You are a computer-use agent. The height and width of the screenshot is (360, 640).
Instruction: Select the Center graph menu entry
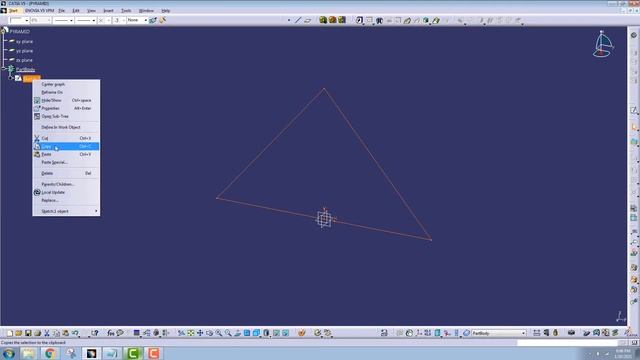click(x=53, y=84)
